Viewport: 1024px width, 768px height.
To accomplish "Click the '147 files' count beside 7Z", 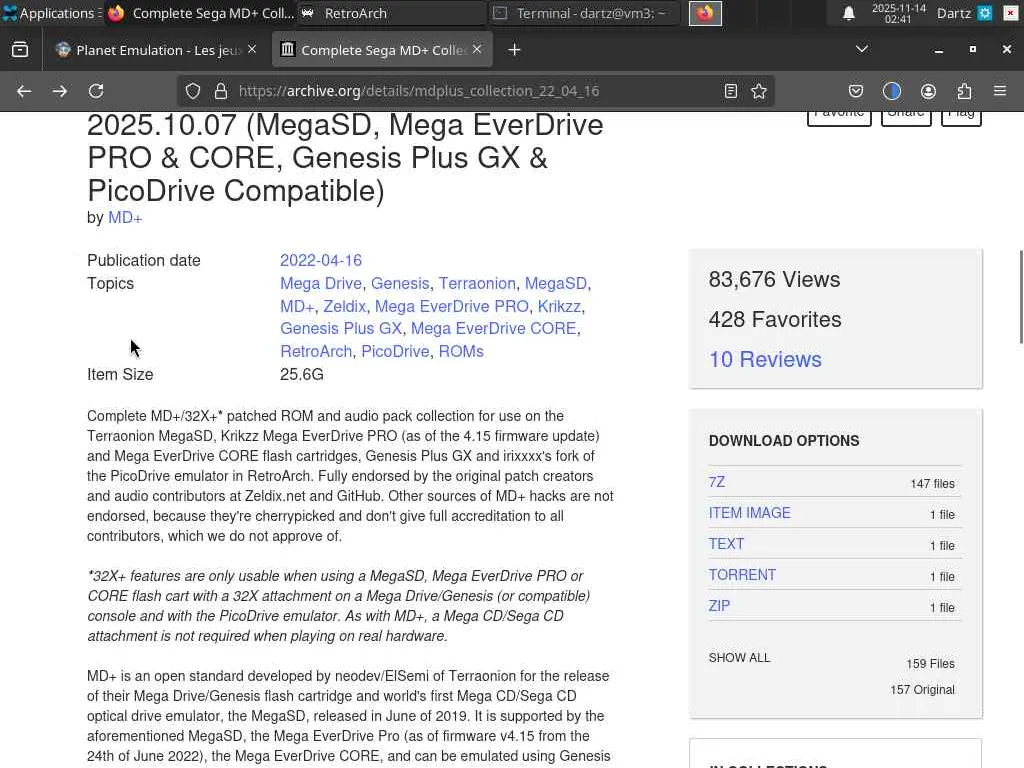I will [x=933, y=484].
